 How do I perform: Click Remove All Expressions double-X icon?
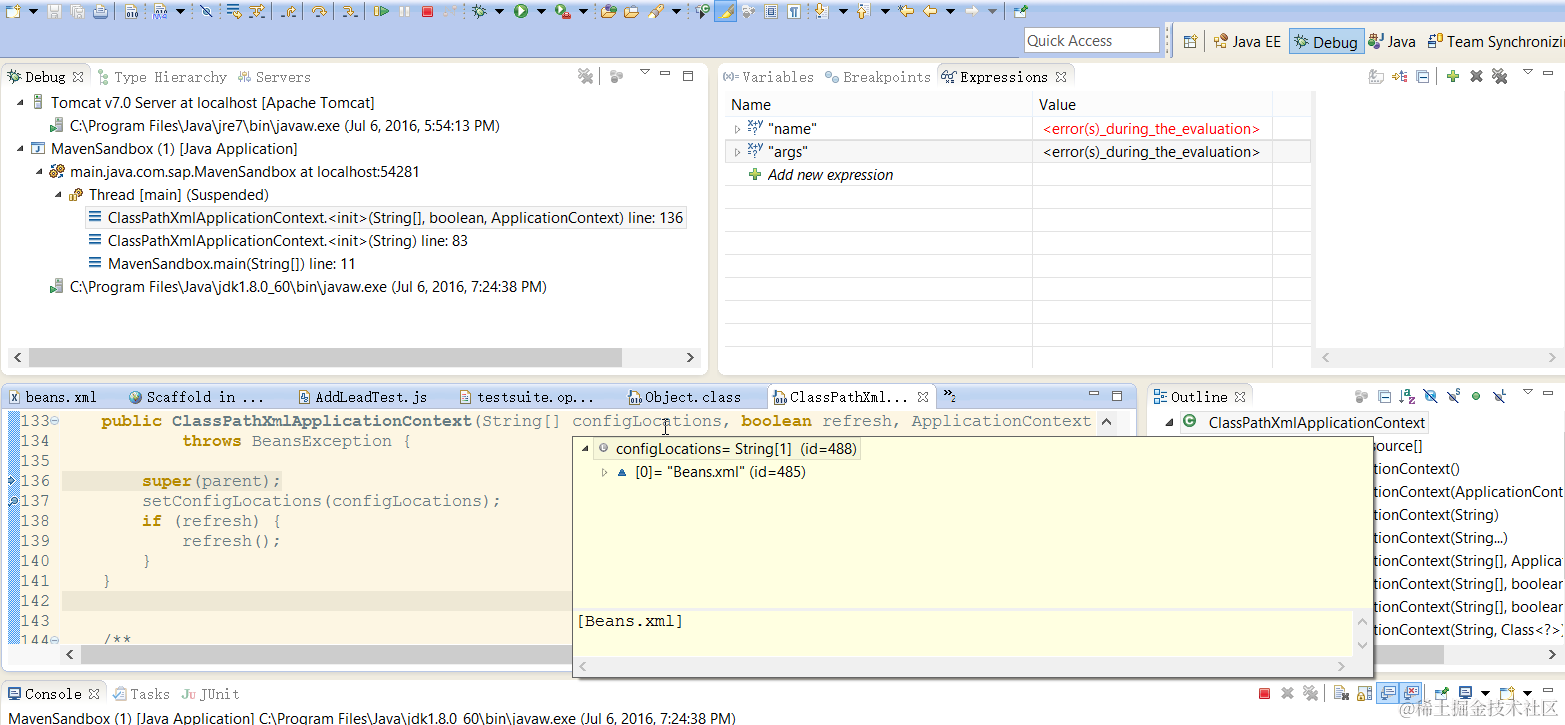tap(1499, 76)
